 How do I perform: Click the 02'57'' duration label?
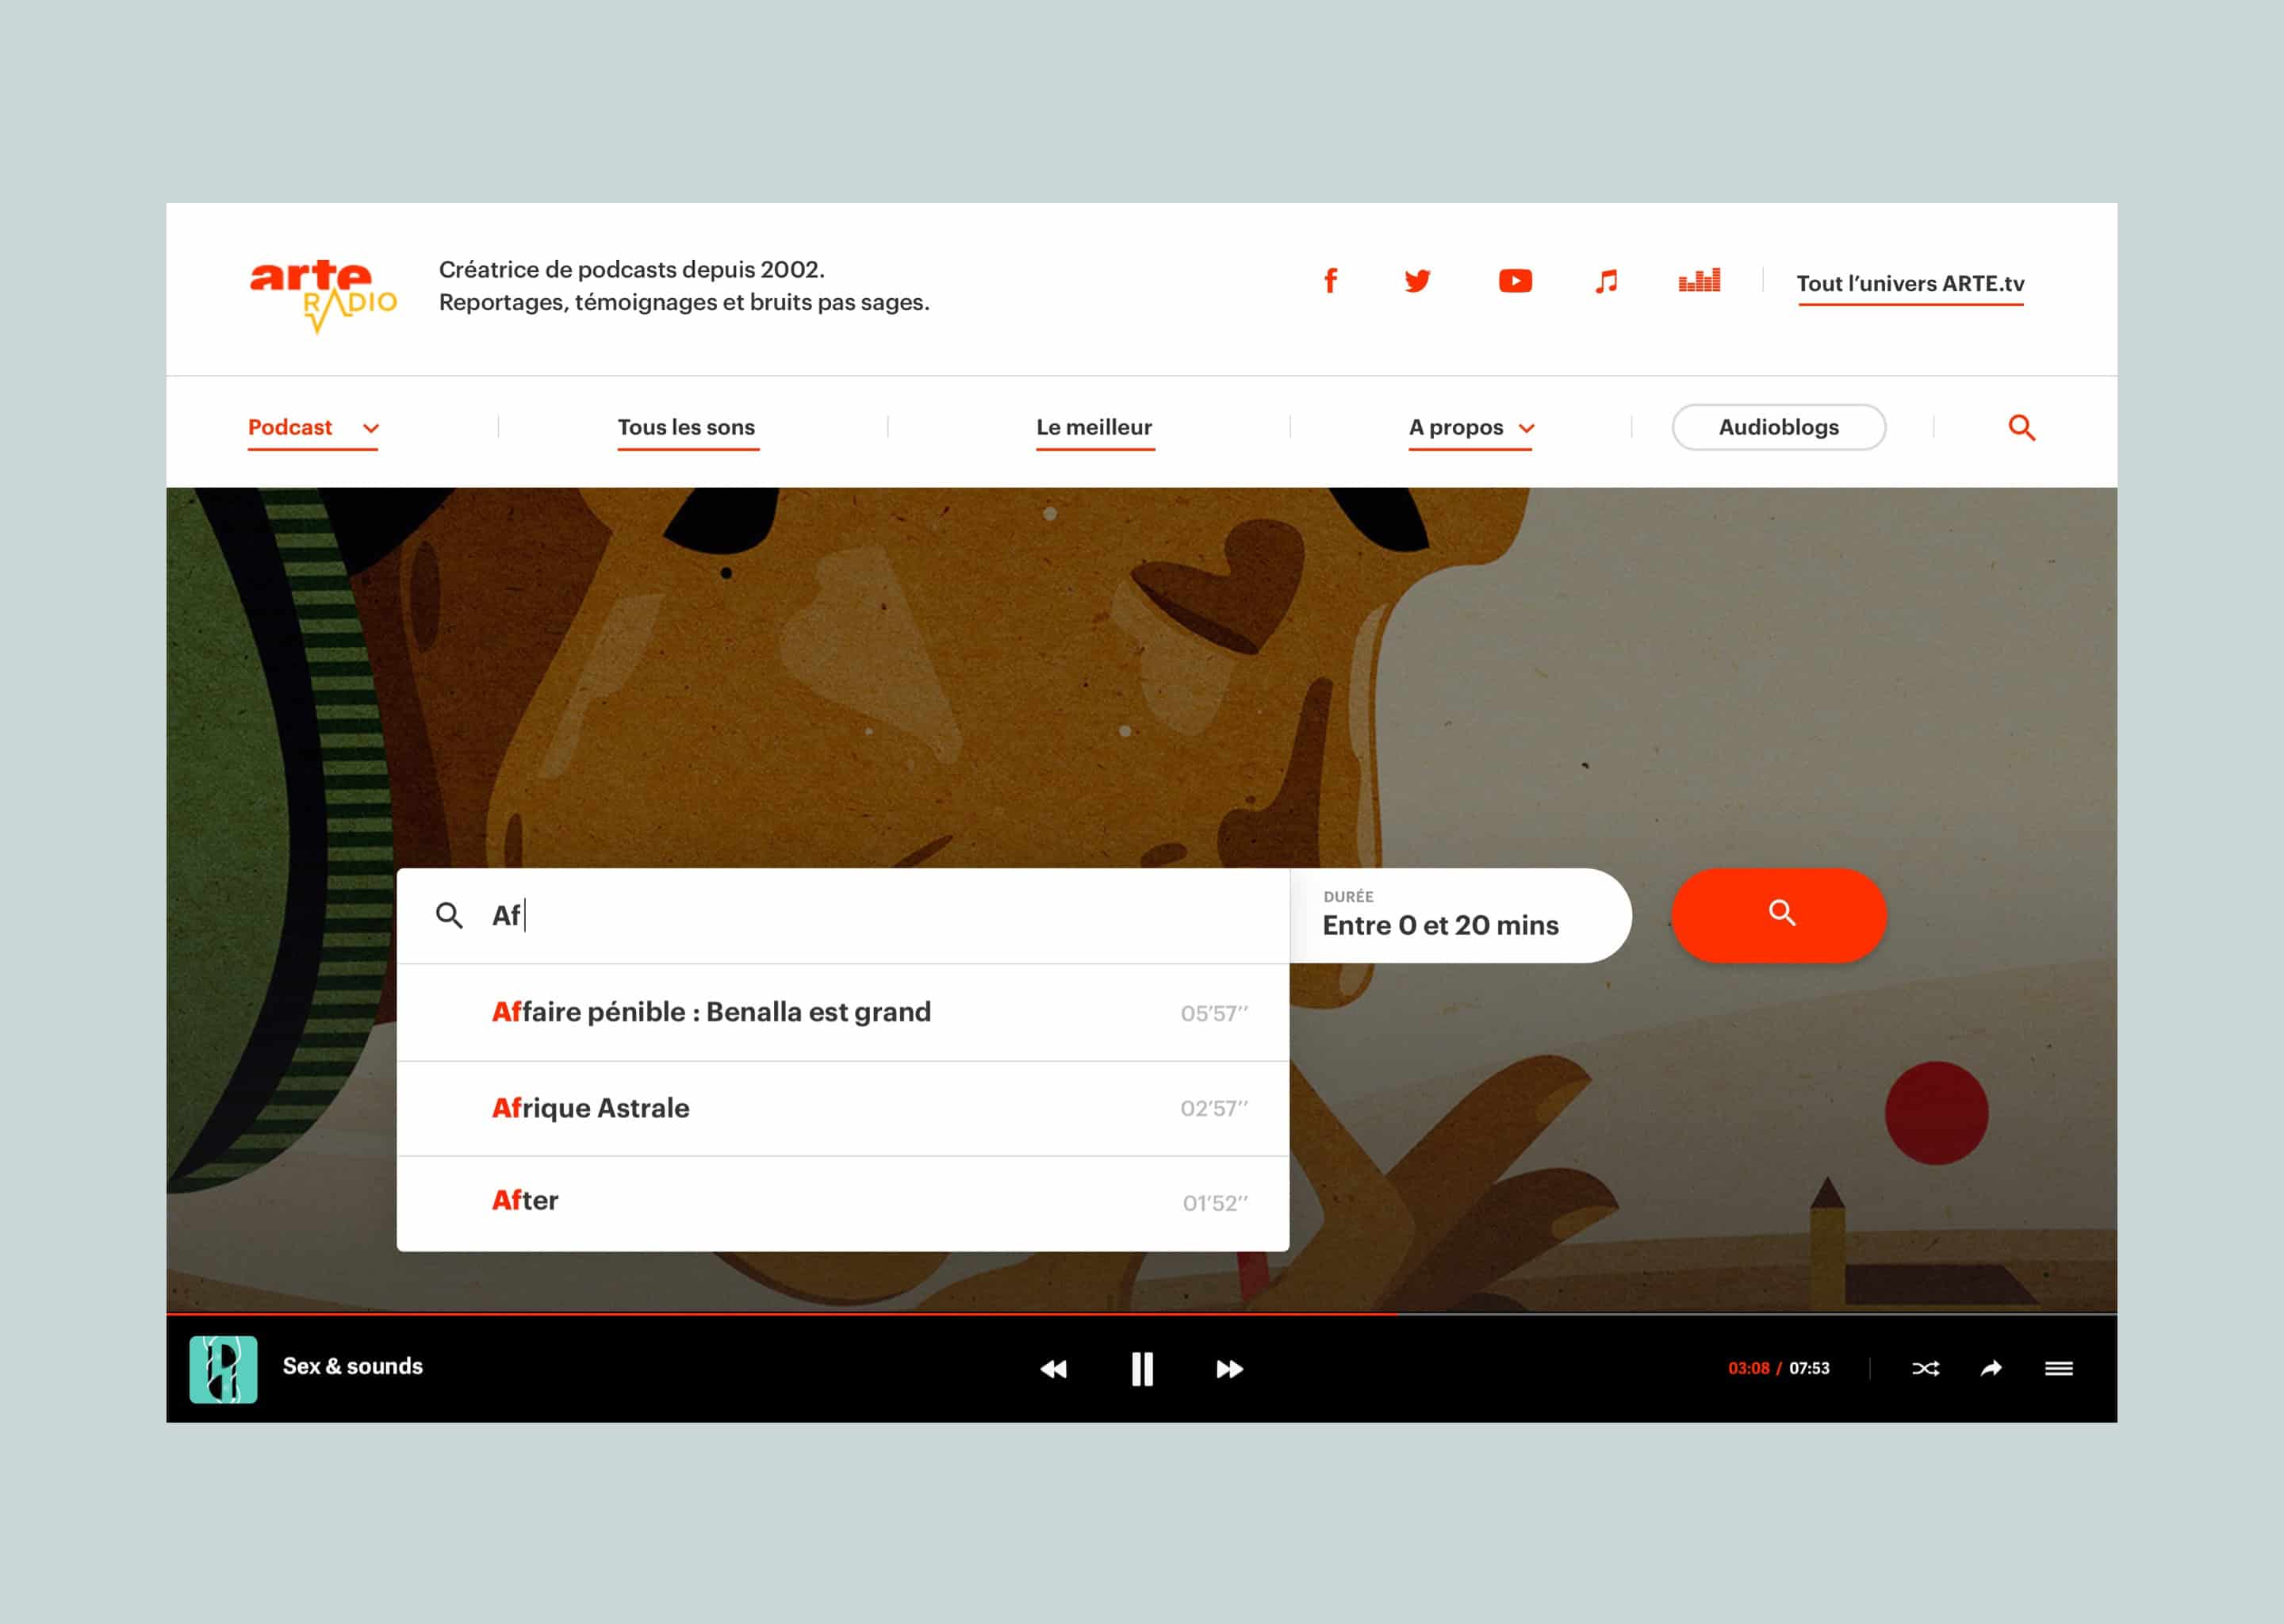click(x=1214, y=1108)
